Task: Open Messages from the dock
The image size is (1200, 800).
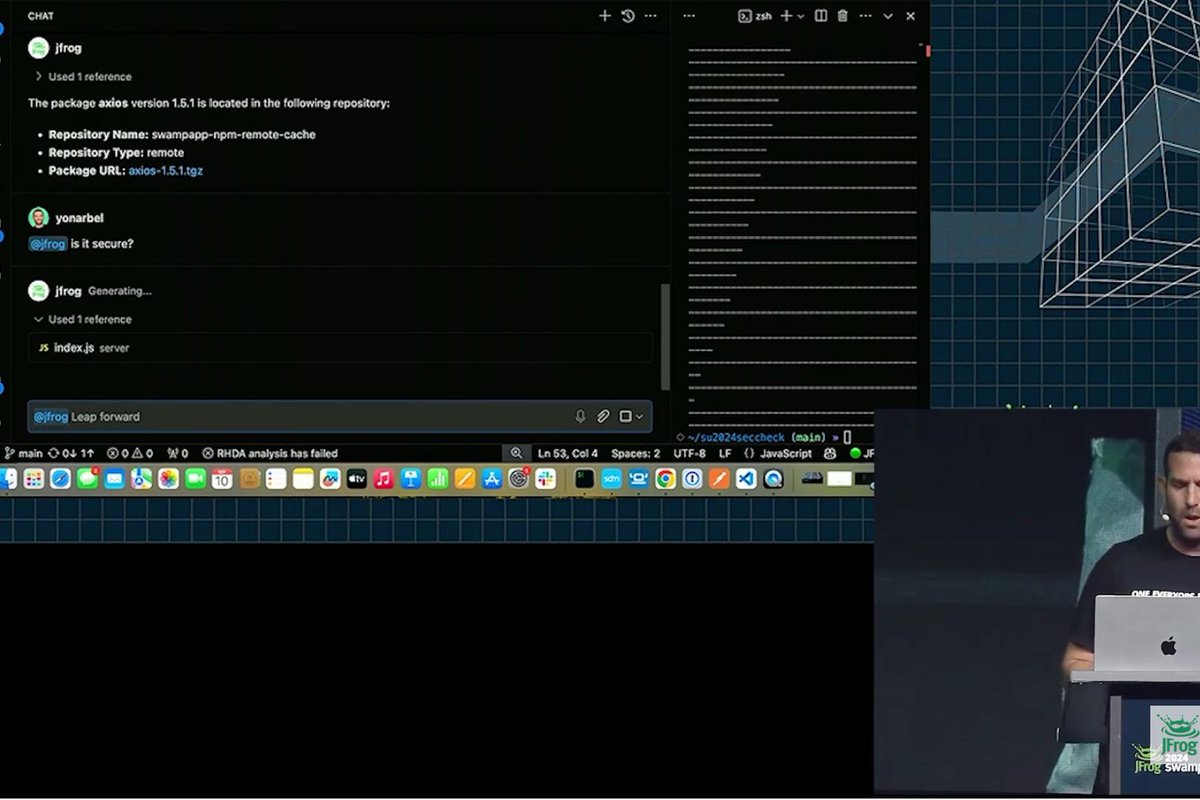Action: coord(88,479)
